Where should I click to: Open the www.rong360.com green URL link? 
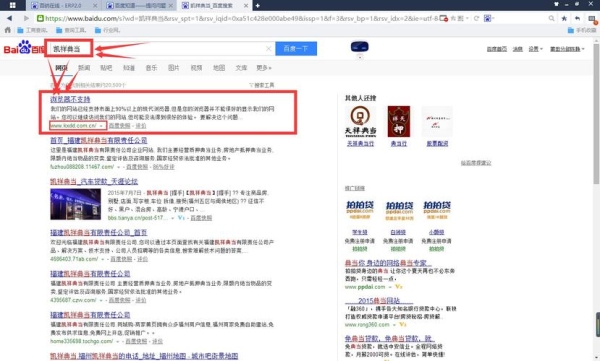367,325
